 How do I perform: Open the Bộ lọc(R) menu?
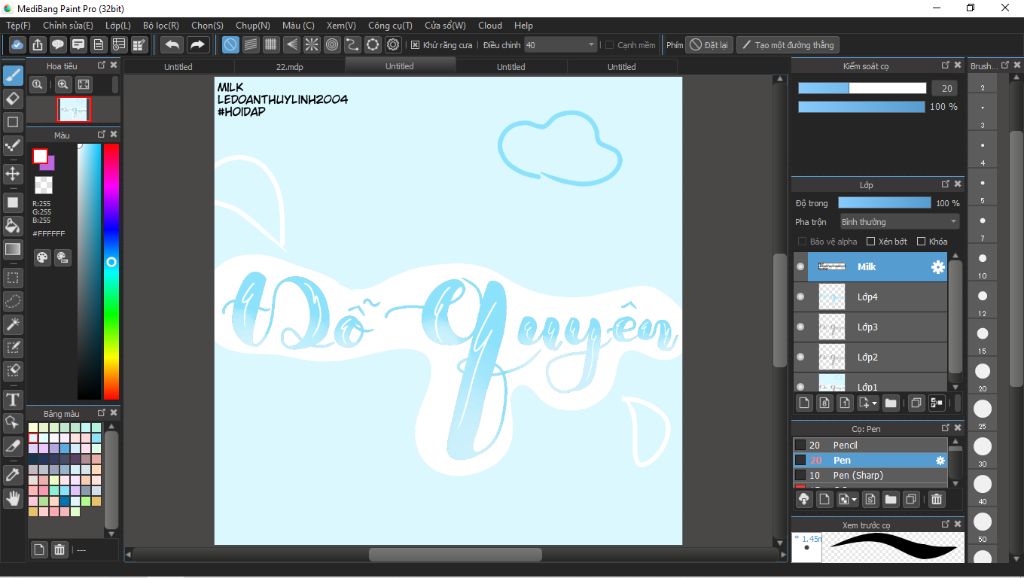tap(161, 25)
